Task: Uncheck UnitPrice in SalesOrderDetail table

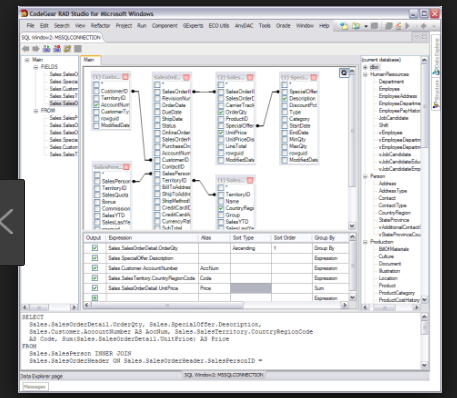Action: tap(221, 133)
